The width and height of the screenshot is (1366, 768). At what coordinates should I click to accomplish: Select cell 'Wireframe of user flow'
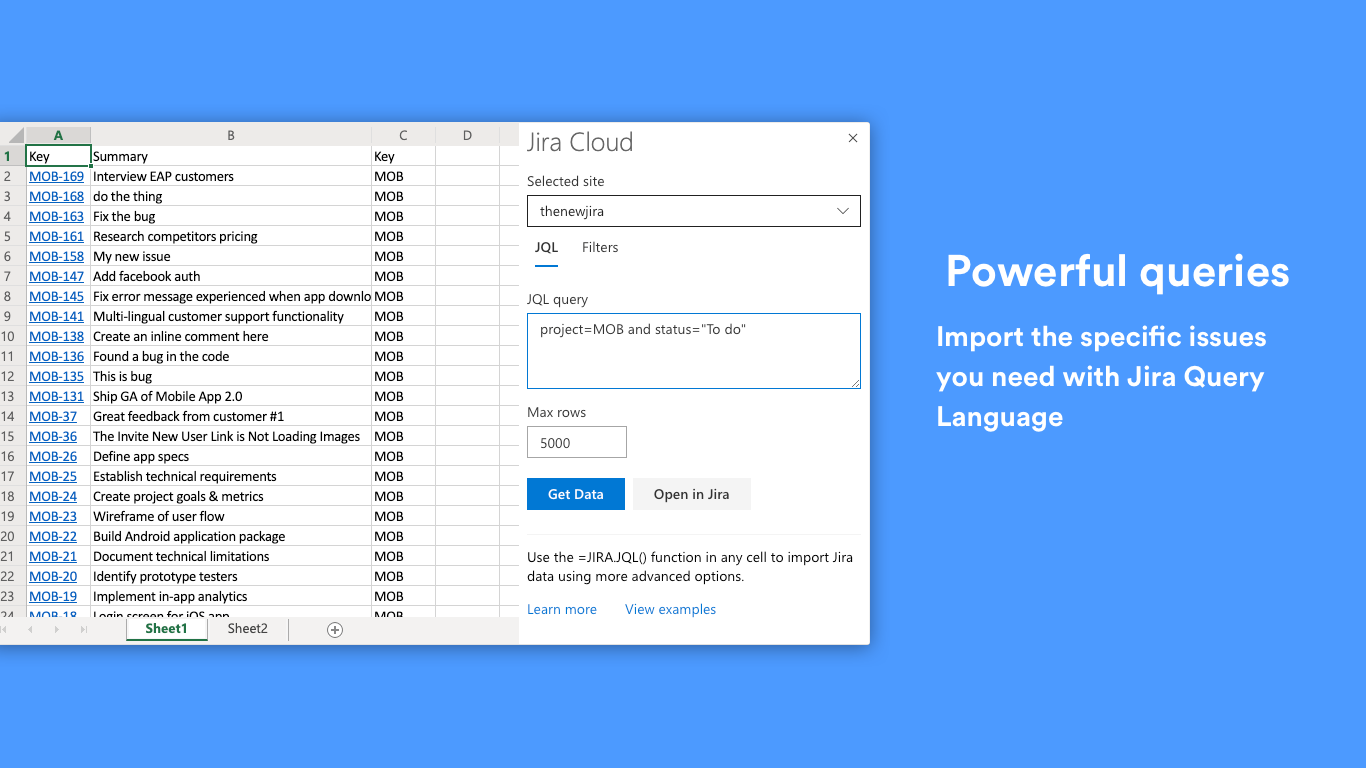[231, 516]
